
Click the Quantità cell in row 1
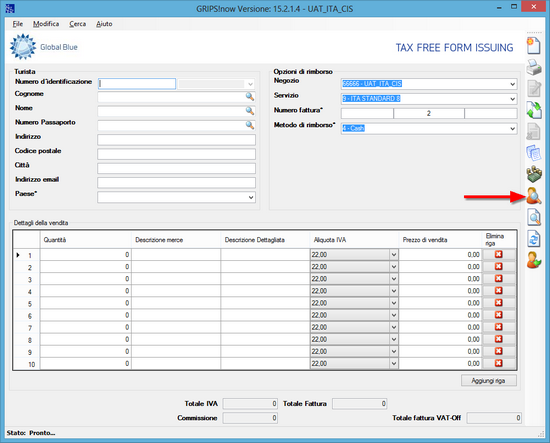(x=86, y=255)
